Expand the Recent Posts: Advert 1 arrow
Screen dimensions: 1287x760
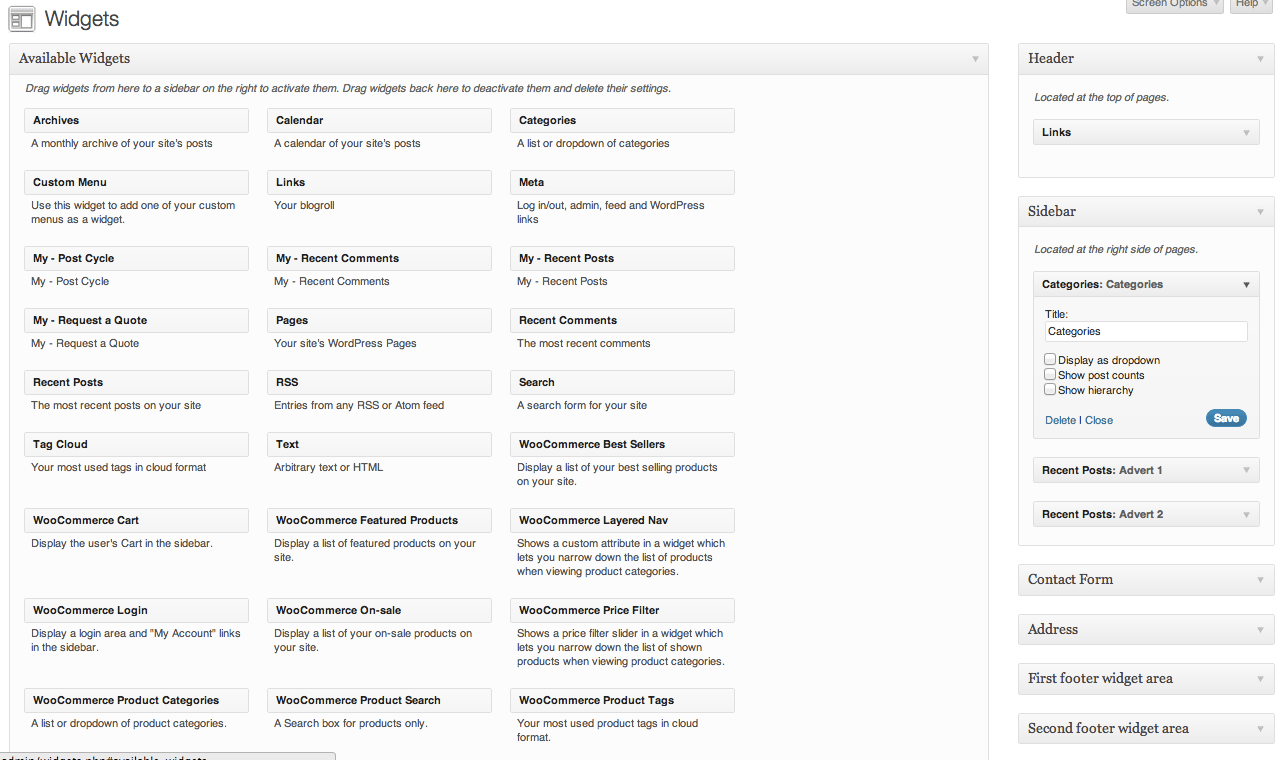1246,471
